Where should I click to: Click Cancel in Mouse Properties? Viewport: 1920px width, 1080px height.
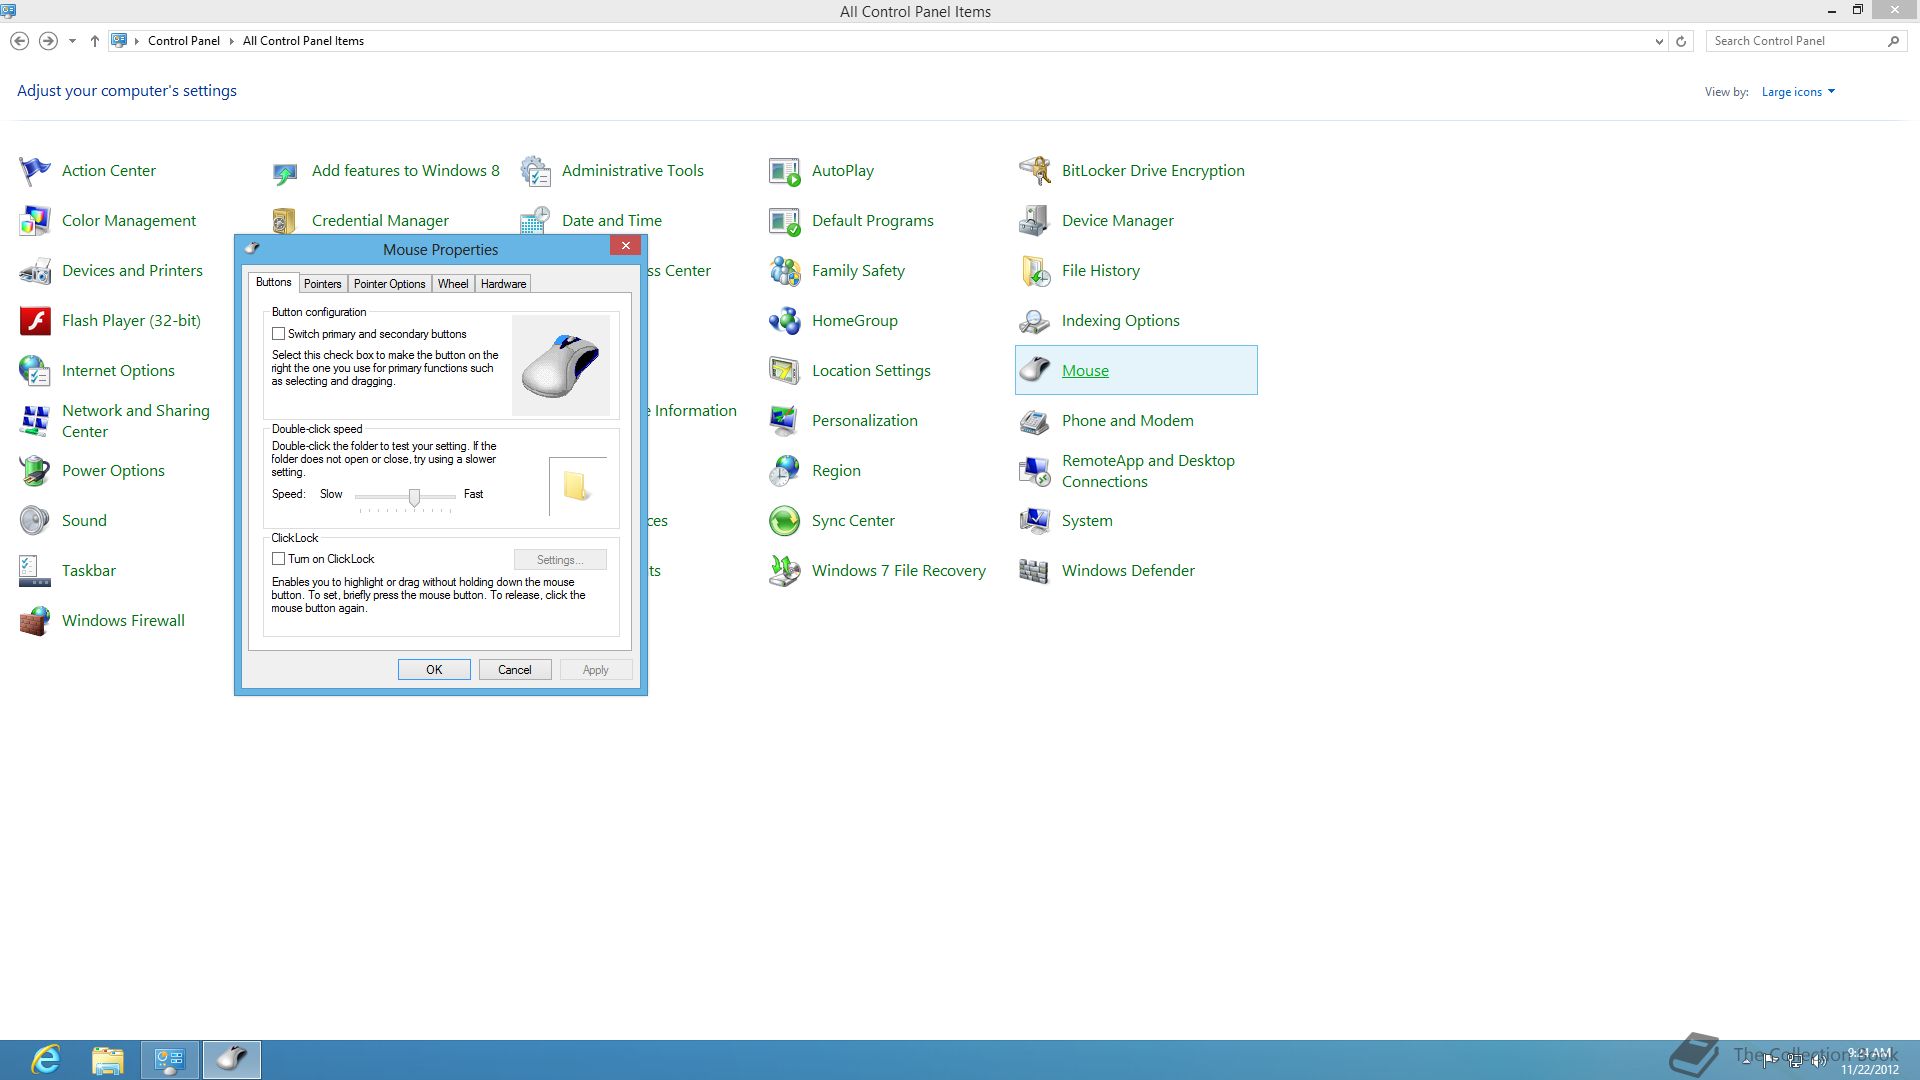[515, 670]
